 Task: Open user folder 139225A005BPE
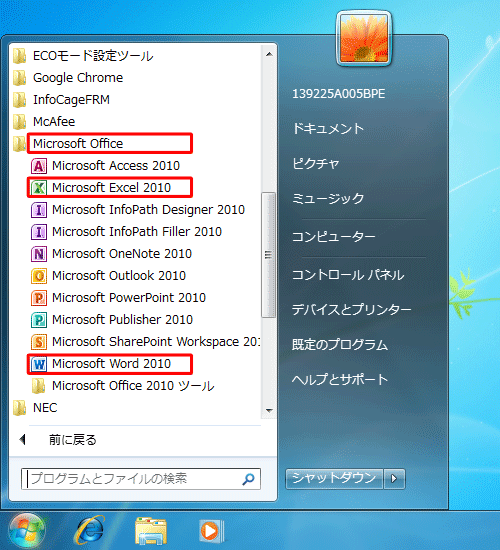click(x=339, y=94)
